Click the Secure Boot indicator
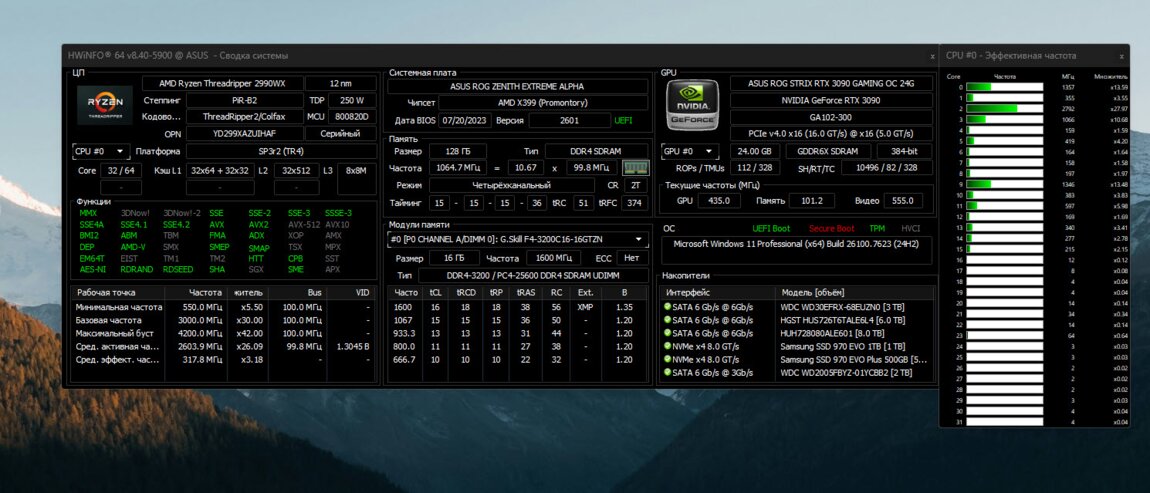This screenshot has height=493, width=1150. pos(831,229)
